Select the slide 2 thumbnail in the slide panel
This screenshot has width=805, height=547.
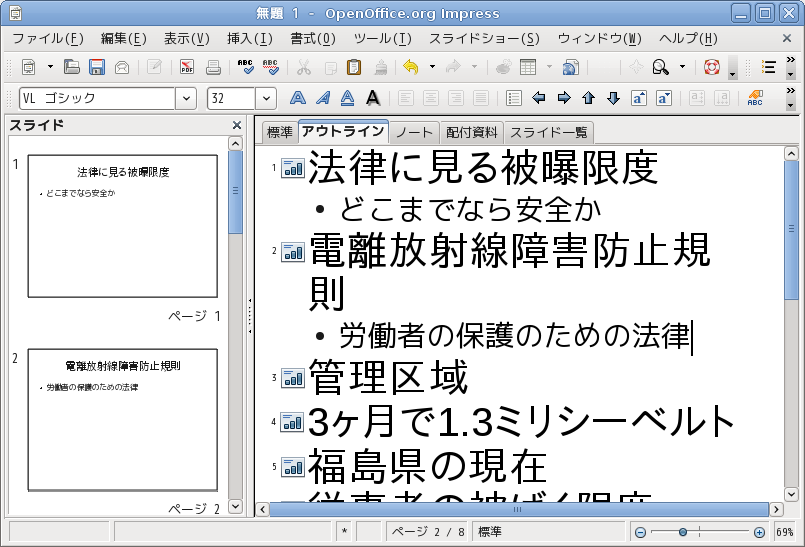click(122, 420)
